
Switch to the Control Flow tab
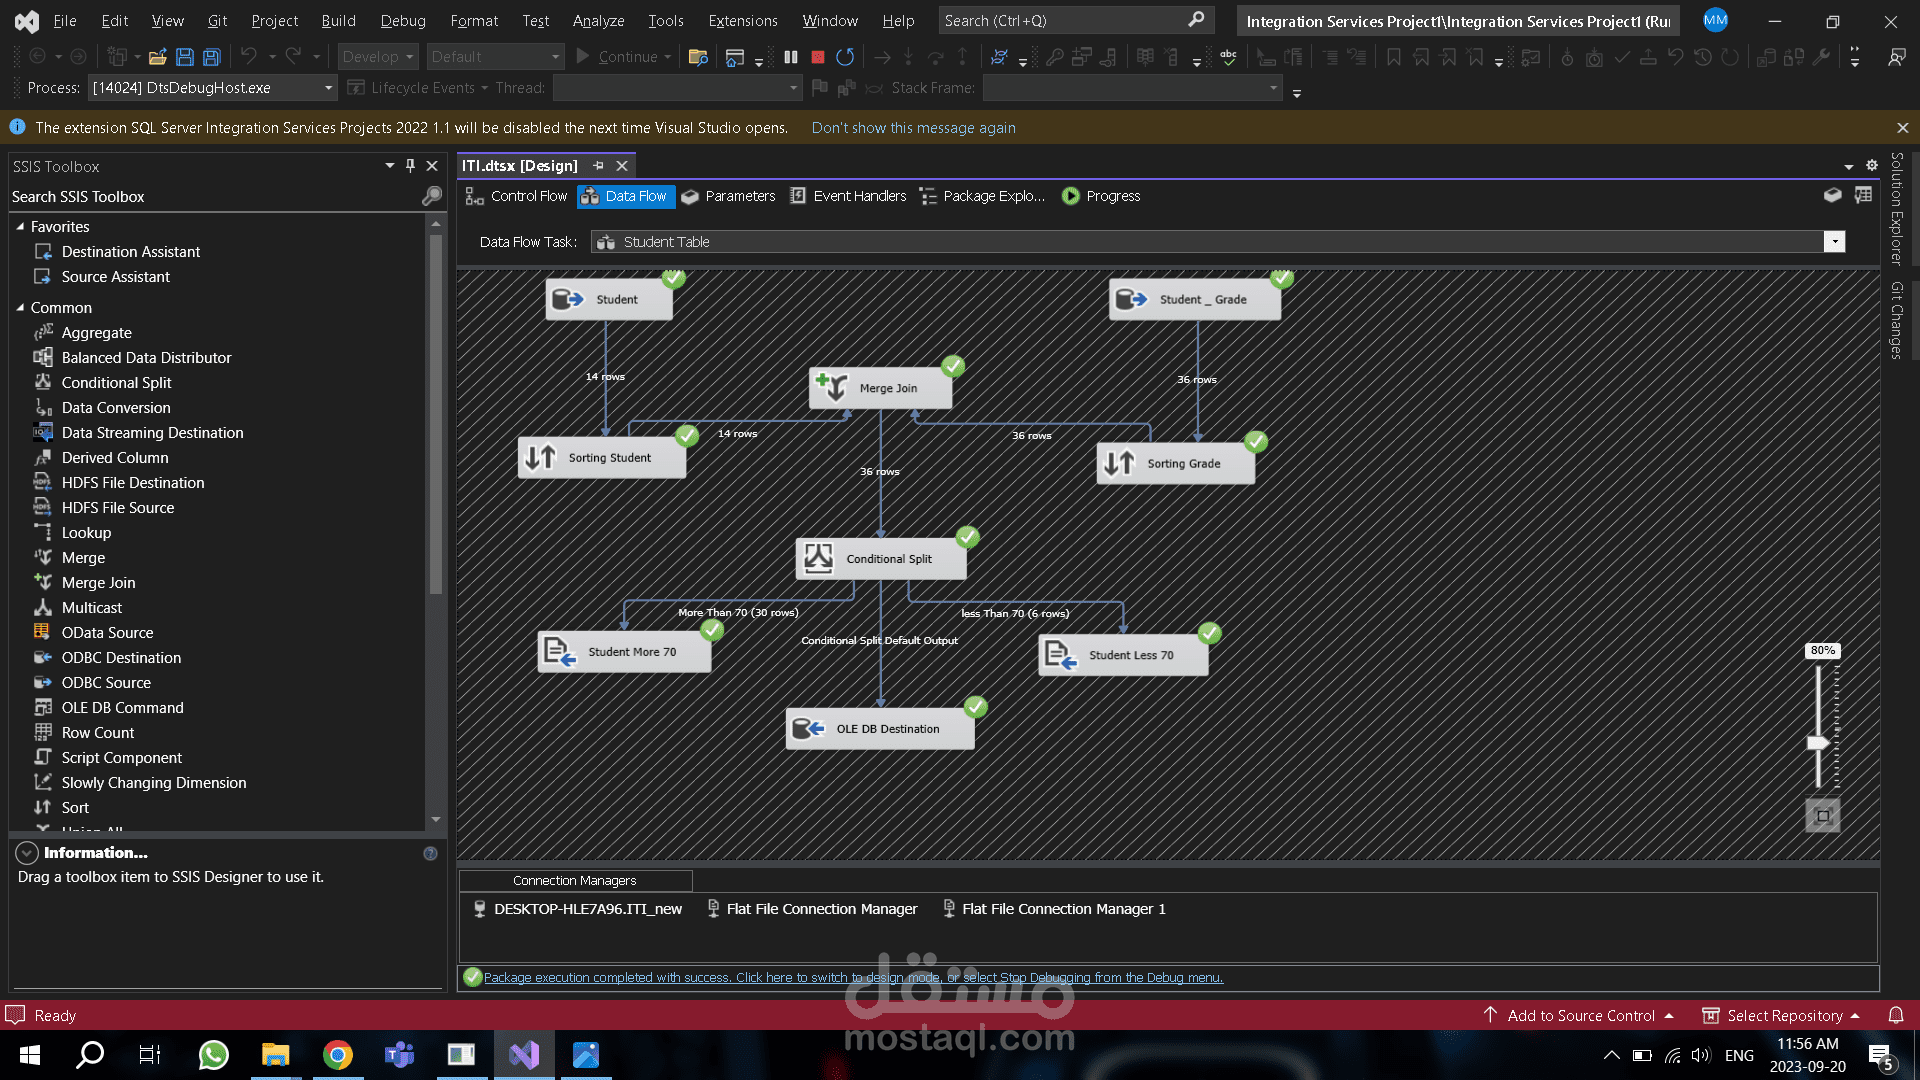517,196
